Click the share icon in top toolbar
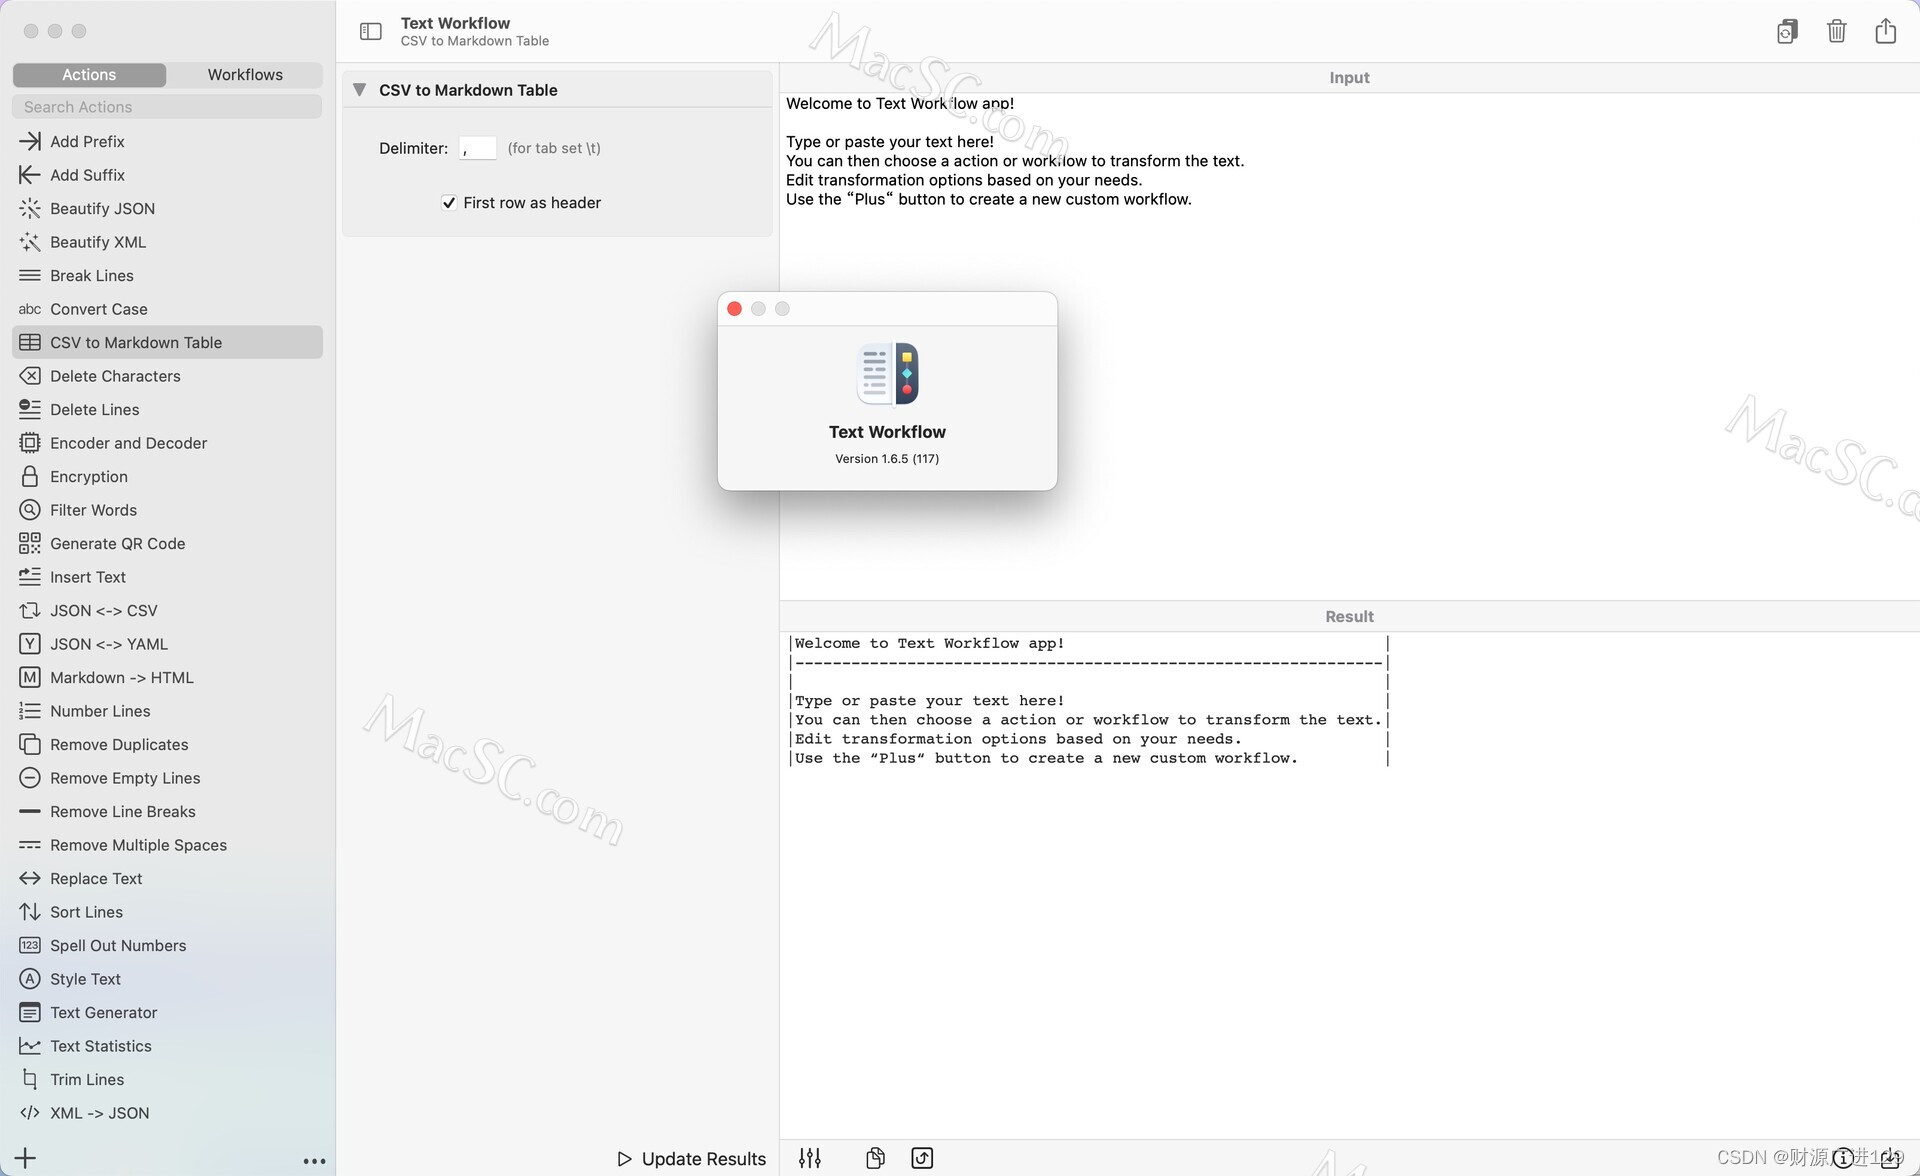 pyautogui.click(x=1885, y=31)
